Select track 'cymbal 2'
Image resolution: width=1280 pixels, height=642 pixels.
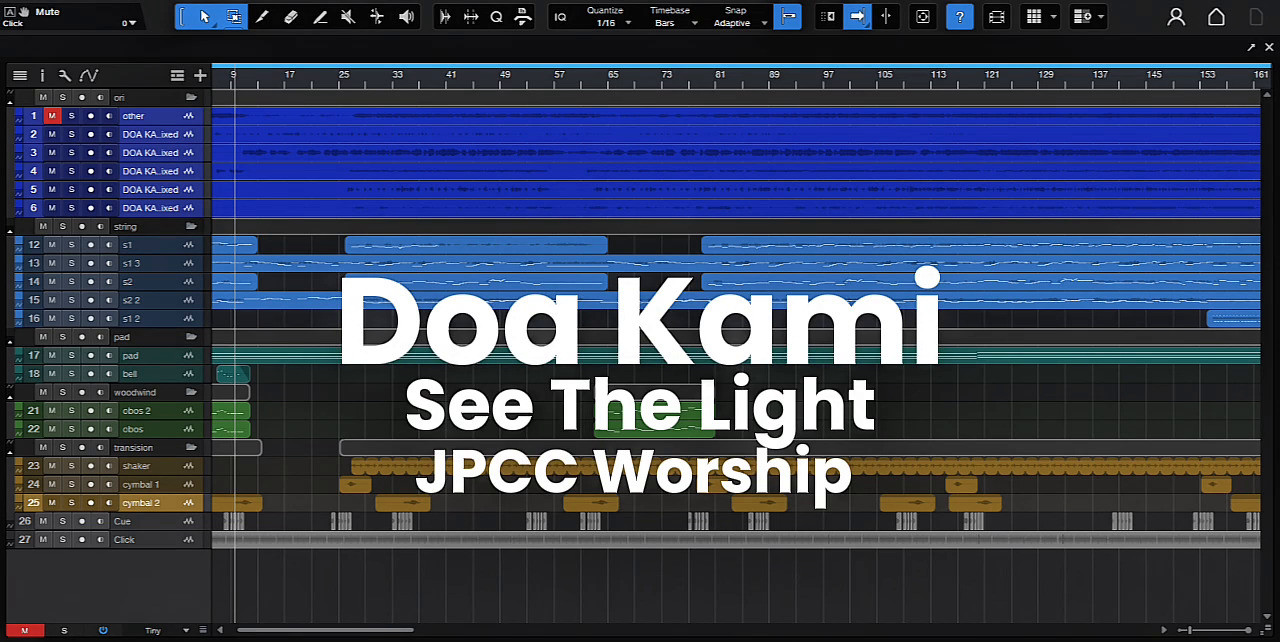tap(140, 503)
